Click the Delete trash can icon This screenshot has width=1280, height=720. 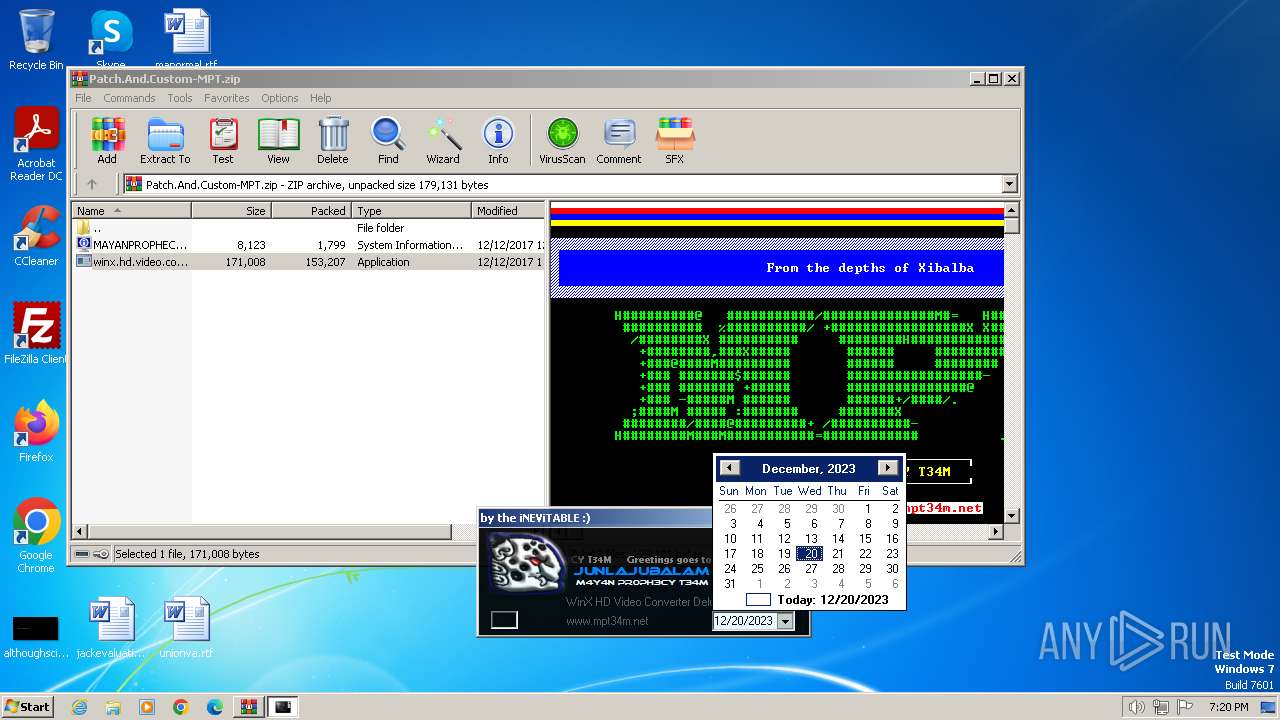(x=333, y=141)
